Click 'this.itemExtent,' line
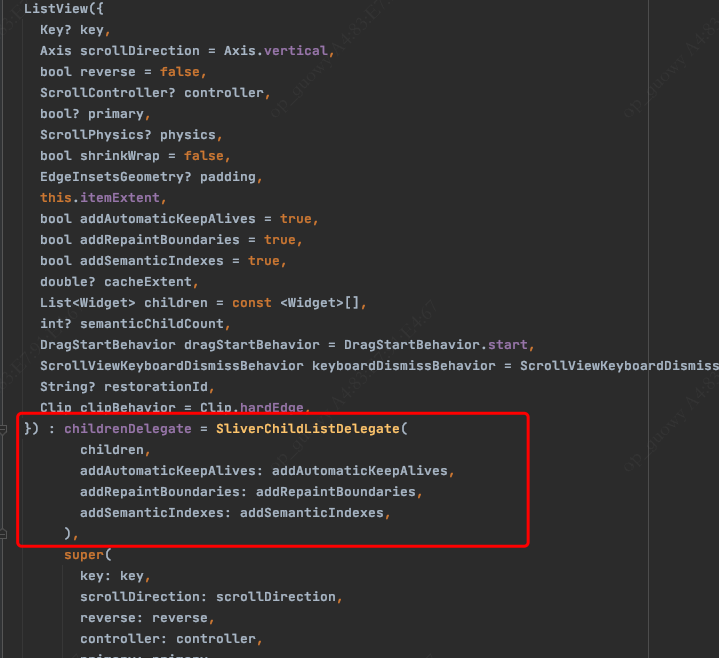Image resolution: width=719 pixels, height=658 pixels. click(x=103, y=198)
